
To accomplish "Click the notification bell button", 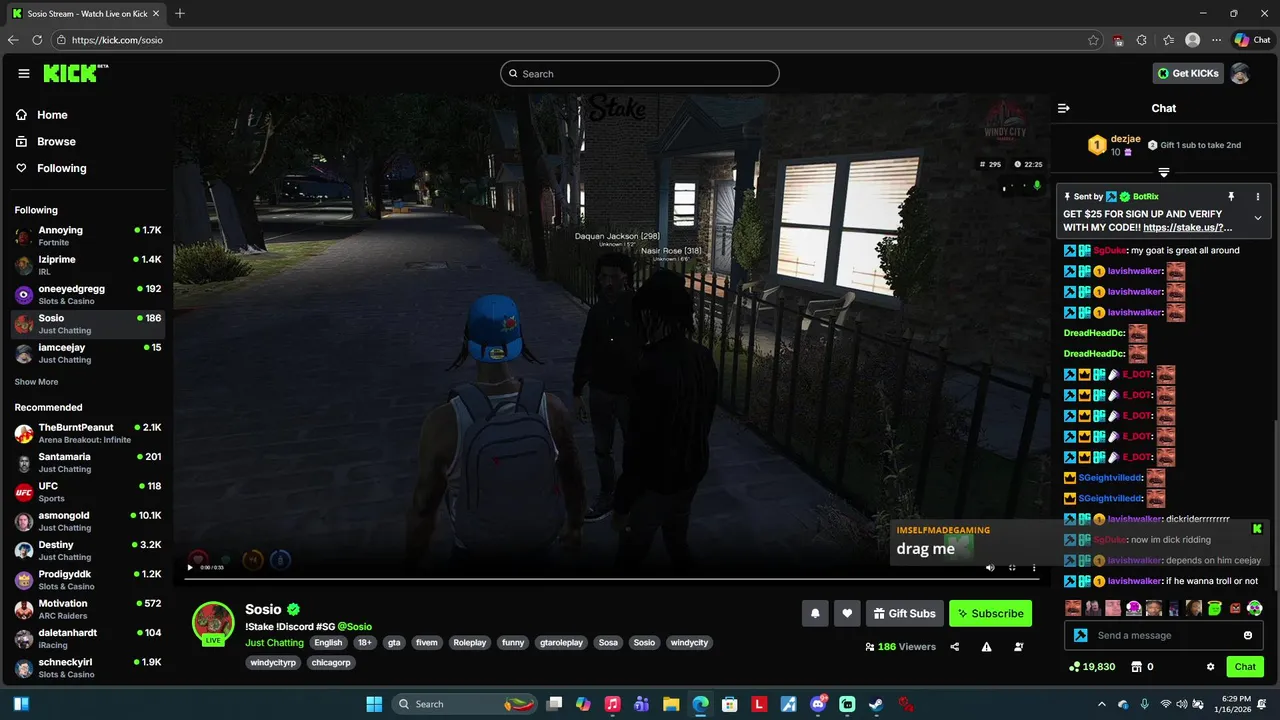I will click(815, 613).
